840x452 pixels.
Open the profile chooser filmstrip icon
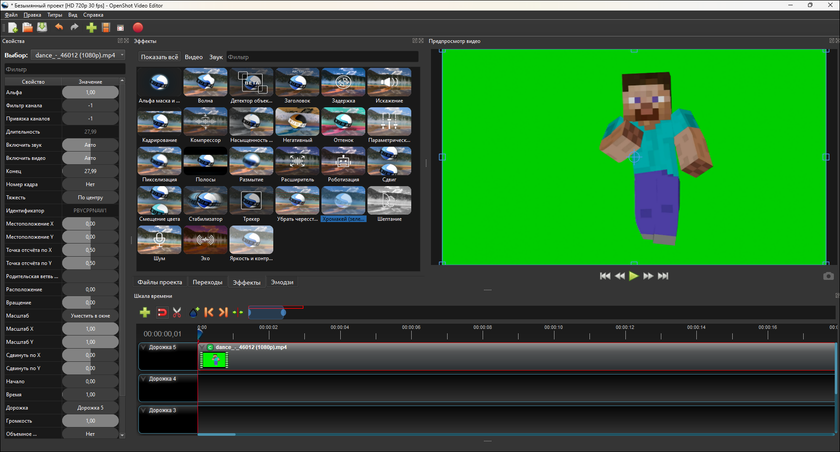tap(106, 27)
